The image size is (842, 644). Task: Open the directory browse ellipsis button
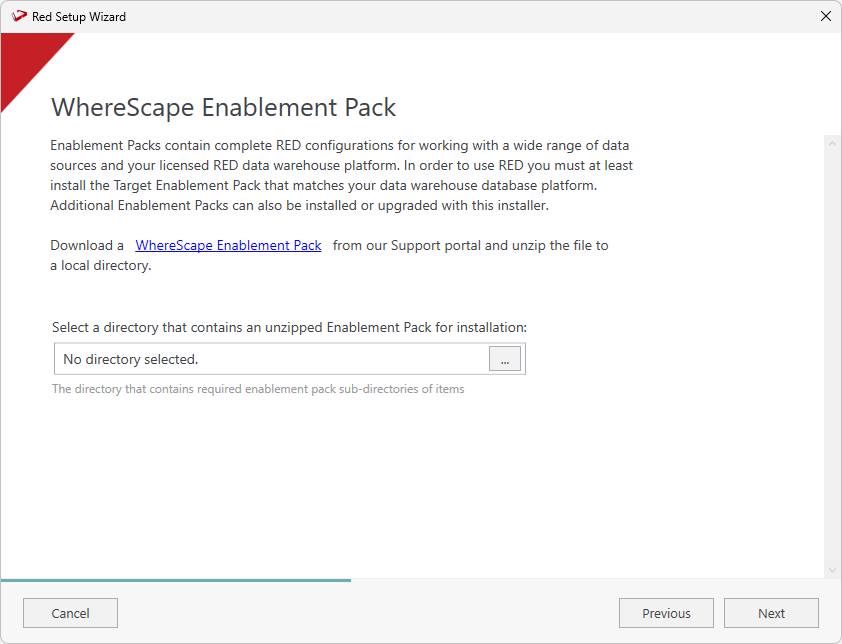504,359
